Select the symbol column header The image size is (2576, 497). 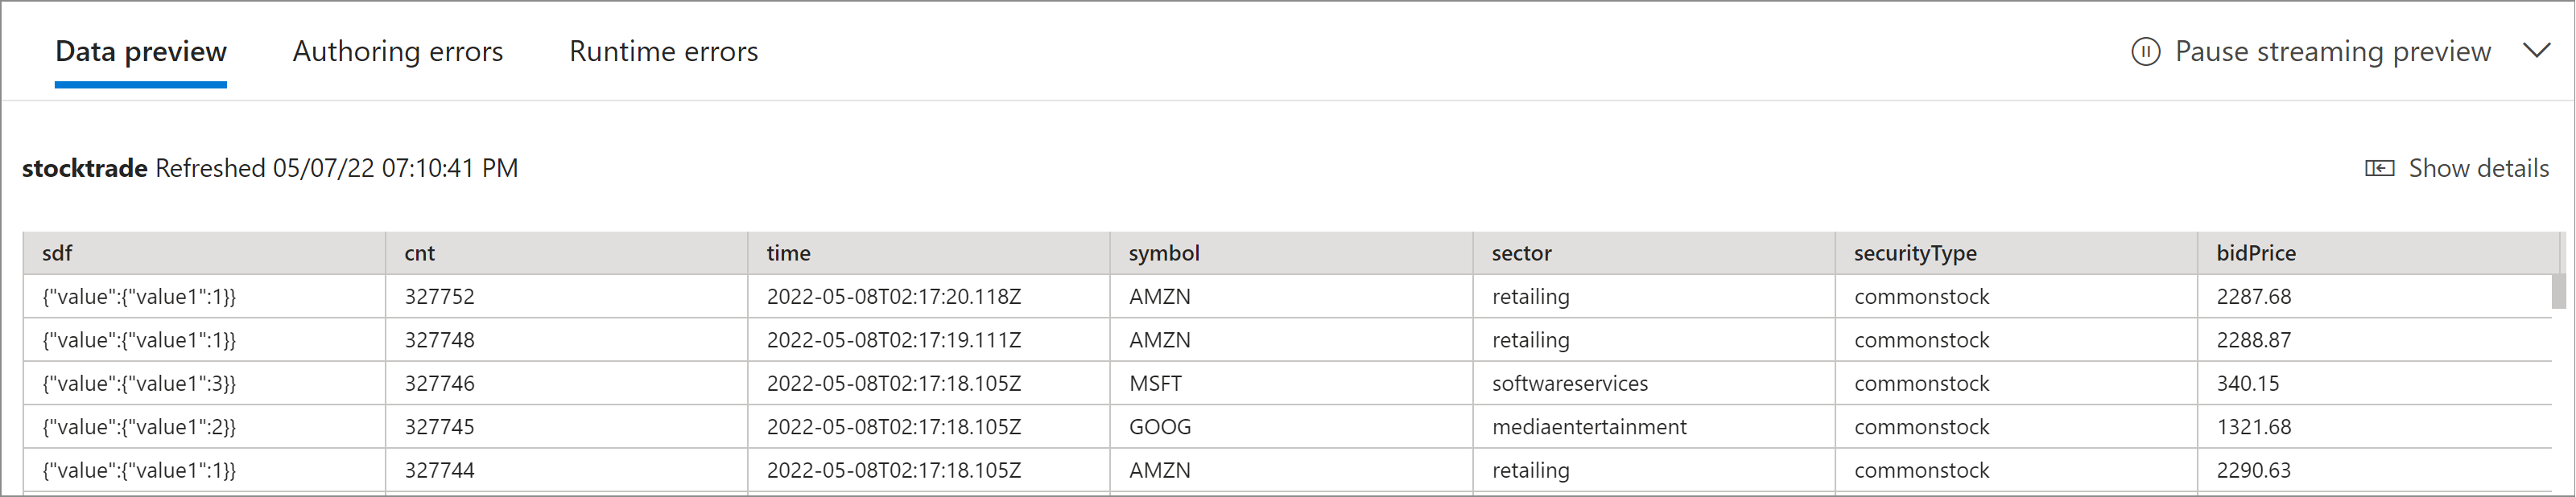coord(1164,254)
